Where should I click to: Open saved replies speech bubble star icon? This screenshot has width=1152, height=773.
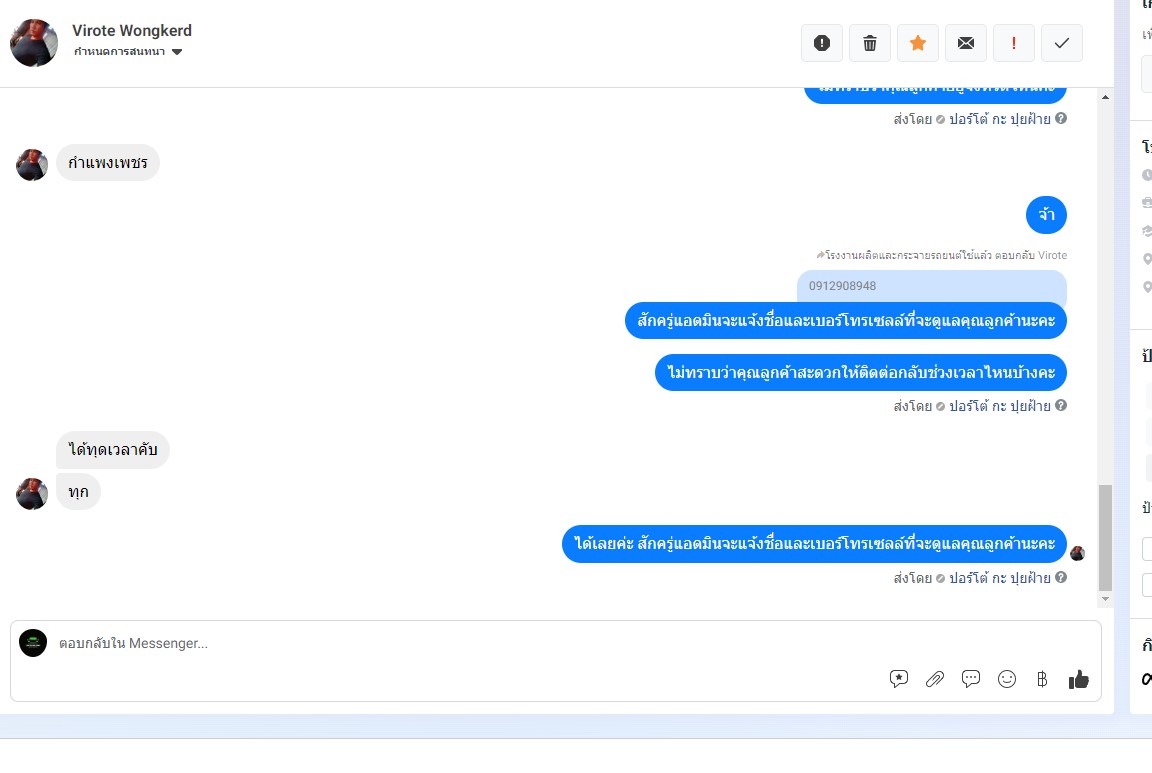coord(899,679)
